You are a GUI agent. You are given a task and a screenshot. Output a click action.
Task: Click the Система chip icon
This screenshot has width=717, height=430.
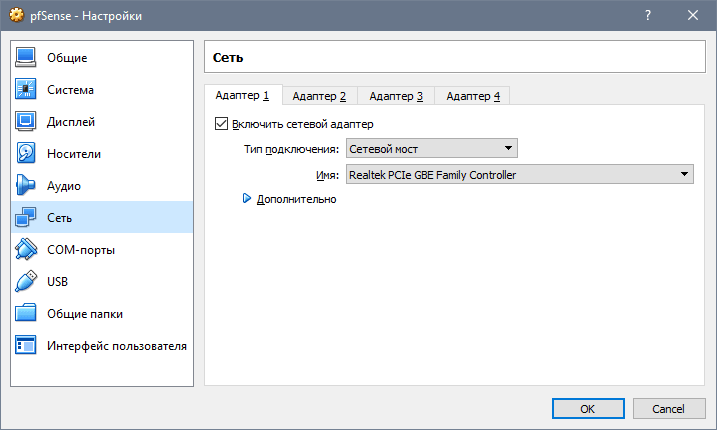(27, 90)
